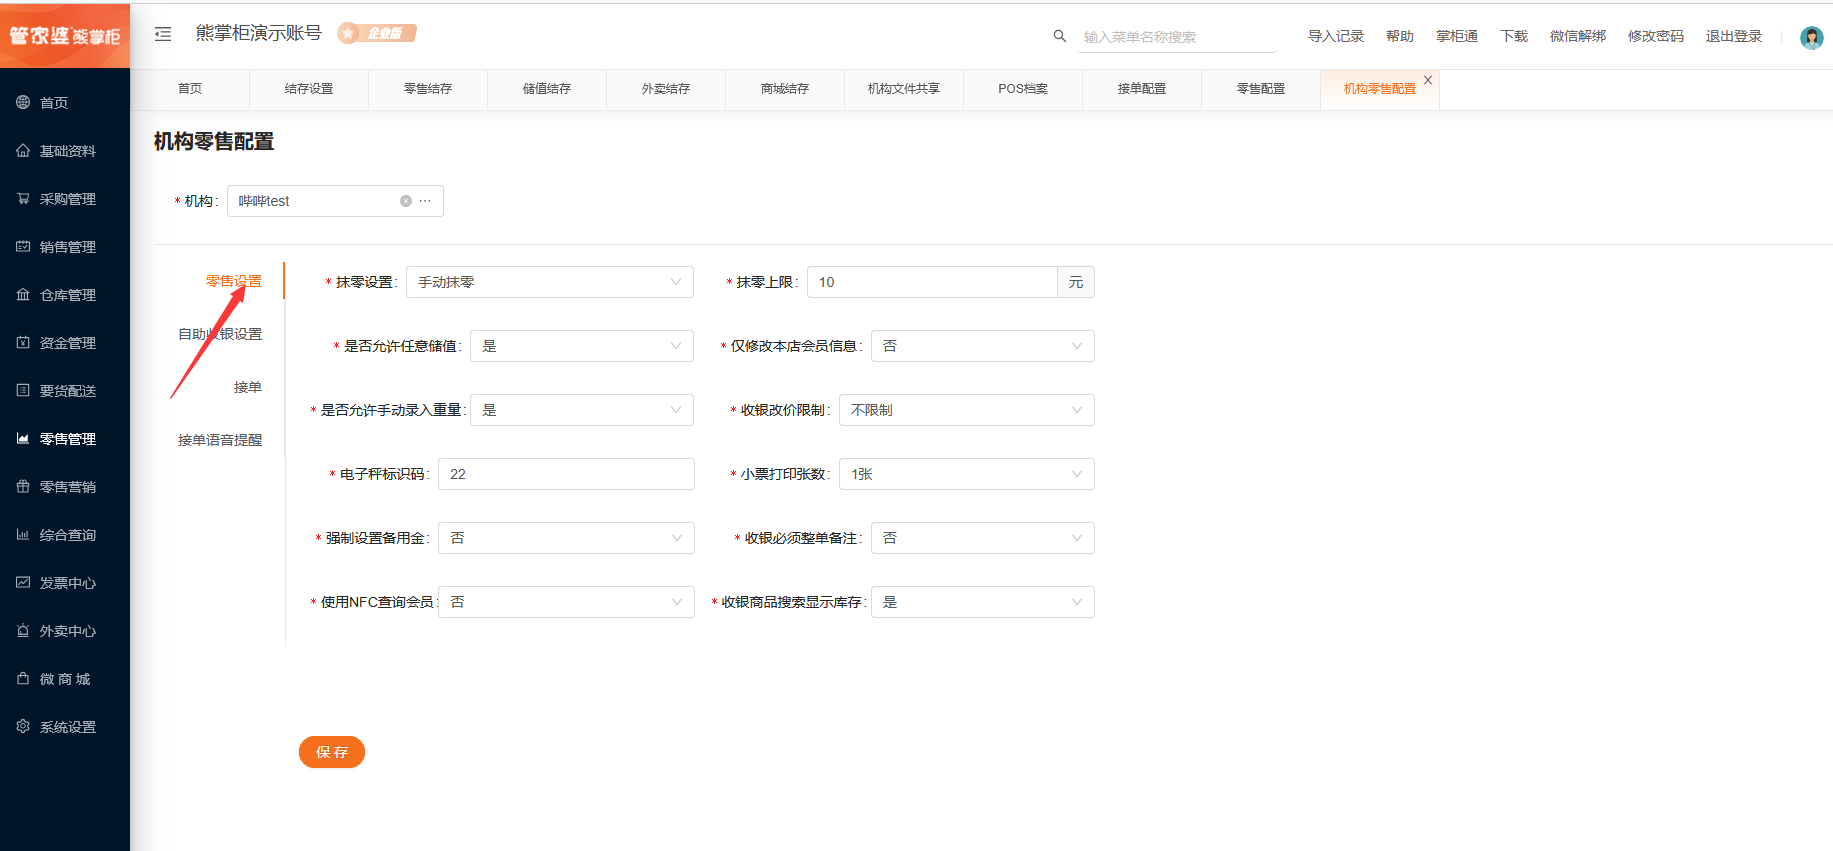Switch to the POS档案 tab
Screen dimensions: 1833x851
pyautogui.click(x=1023, y=89)
